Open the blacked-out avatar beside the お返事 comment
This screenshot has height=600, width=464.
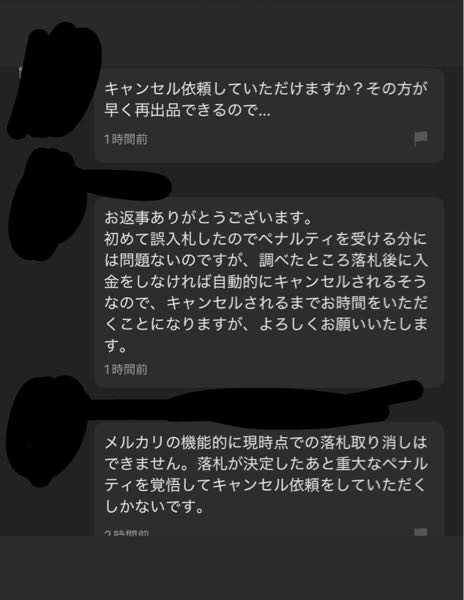pos(44,205)
